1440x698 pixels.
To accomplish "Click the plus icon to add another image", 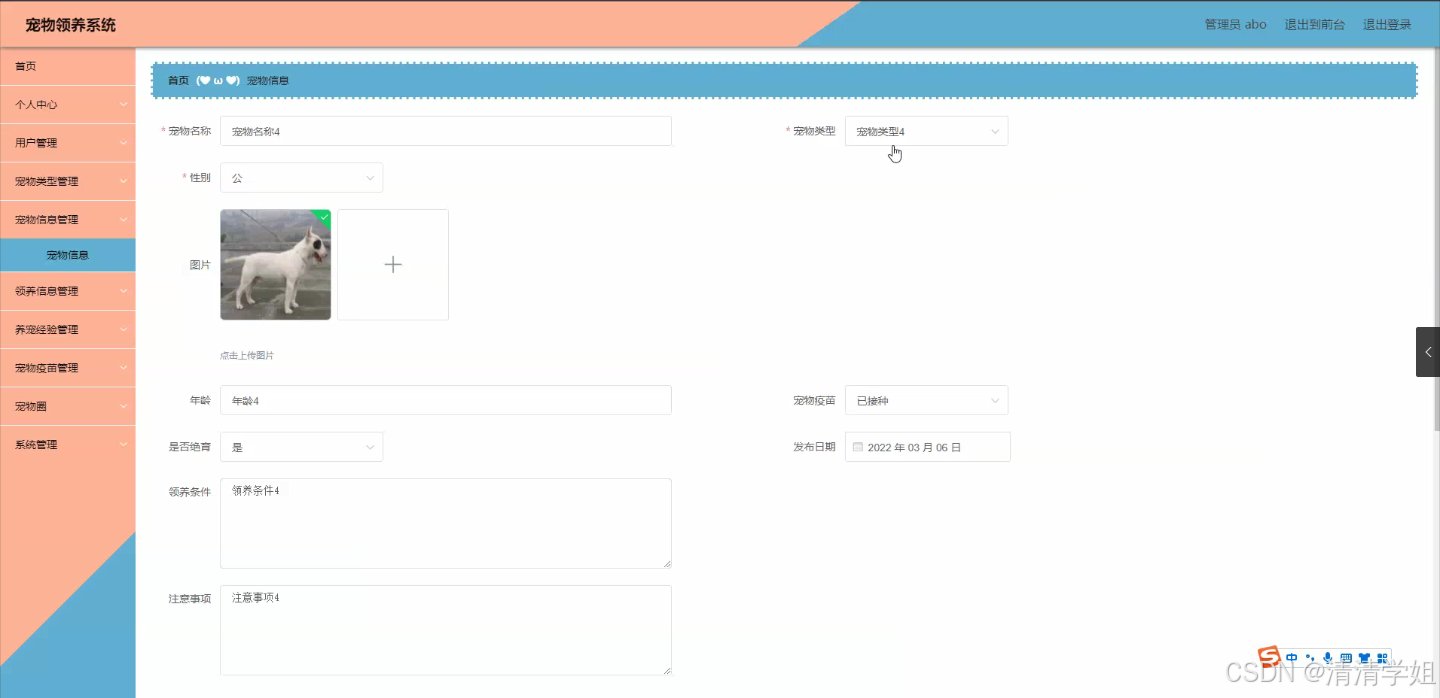I will pyautogui.click(x=392, y=264).
